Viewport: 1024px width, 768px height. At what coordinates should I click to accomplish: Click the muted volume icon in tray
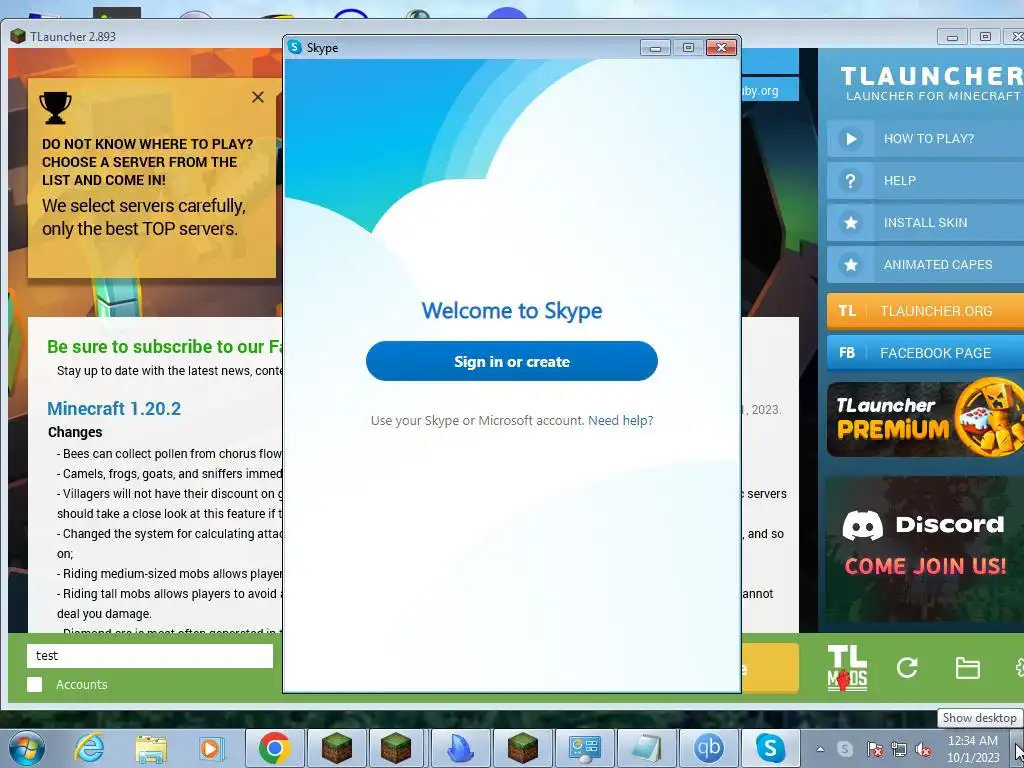(x=923, y=749)
